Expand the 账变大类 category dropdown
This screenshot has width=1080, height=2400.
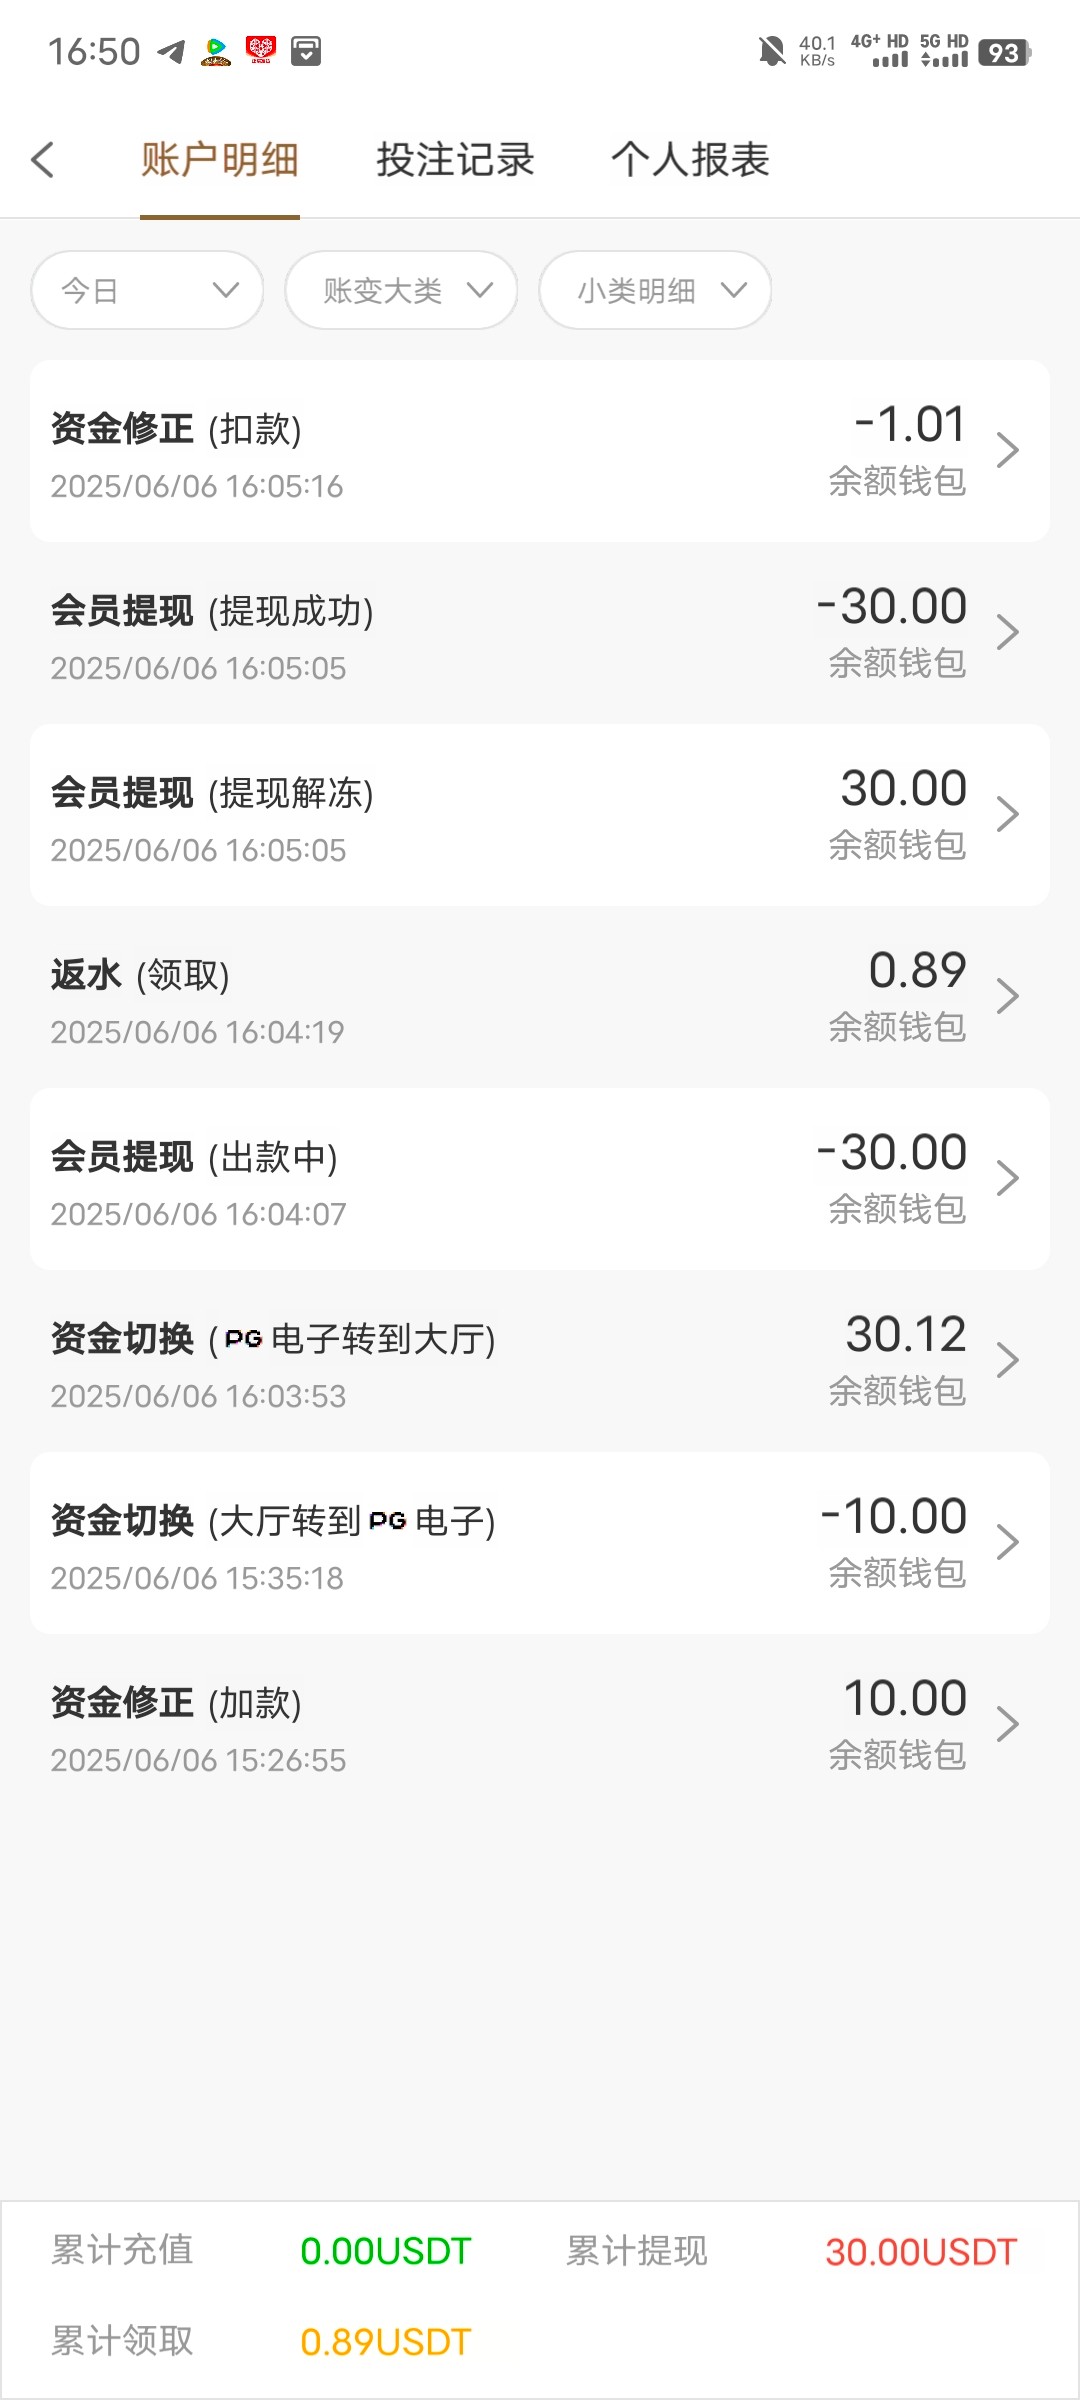pyautogui.click(x=401, y=291)
